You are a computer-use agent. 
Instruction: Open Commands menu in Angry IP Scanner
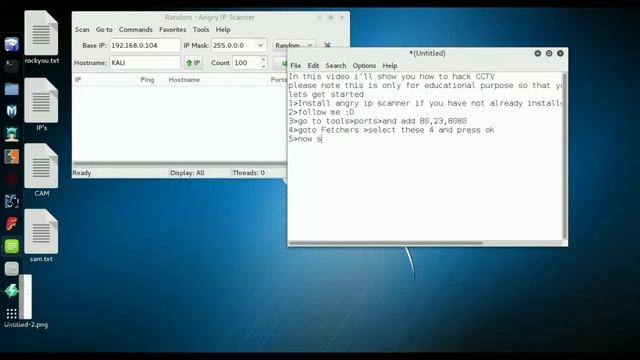click(x=136, y=30)
